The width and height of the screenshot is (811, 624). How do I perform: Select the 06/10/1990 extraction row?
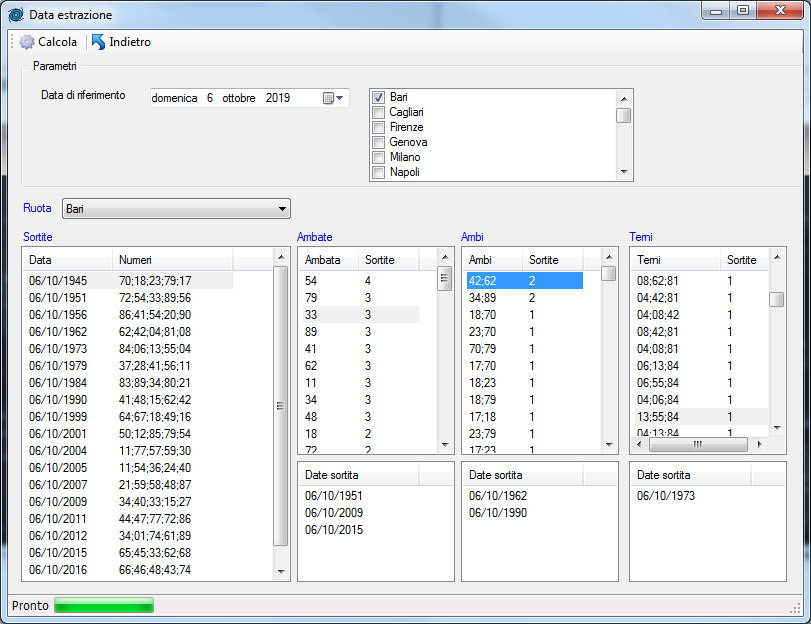coord(129,400)
